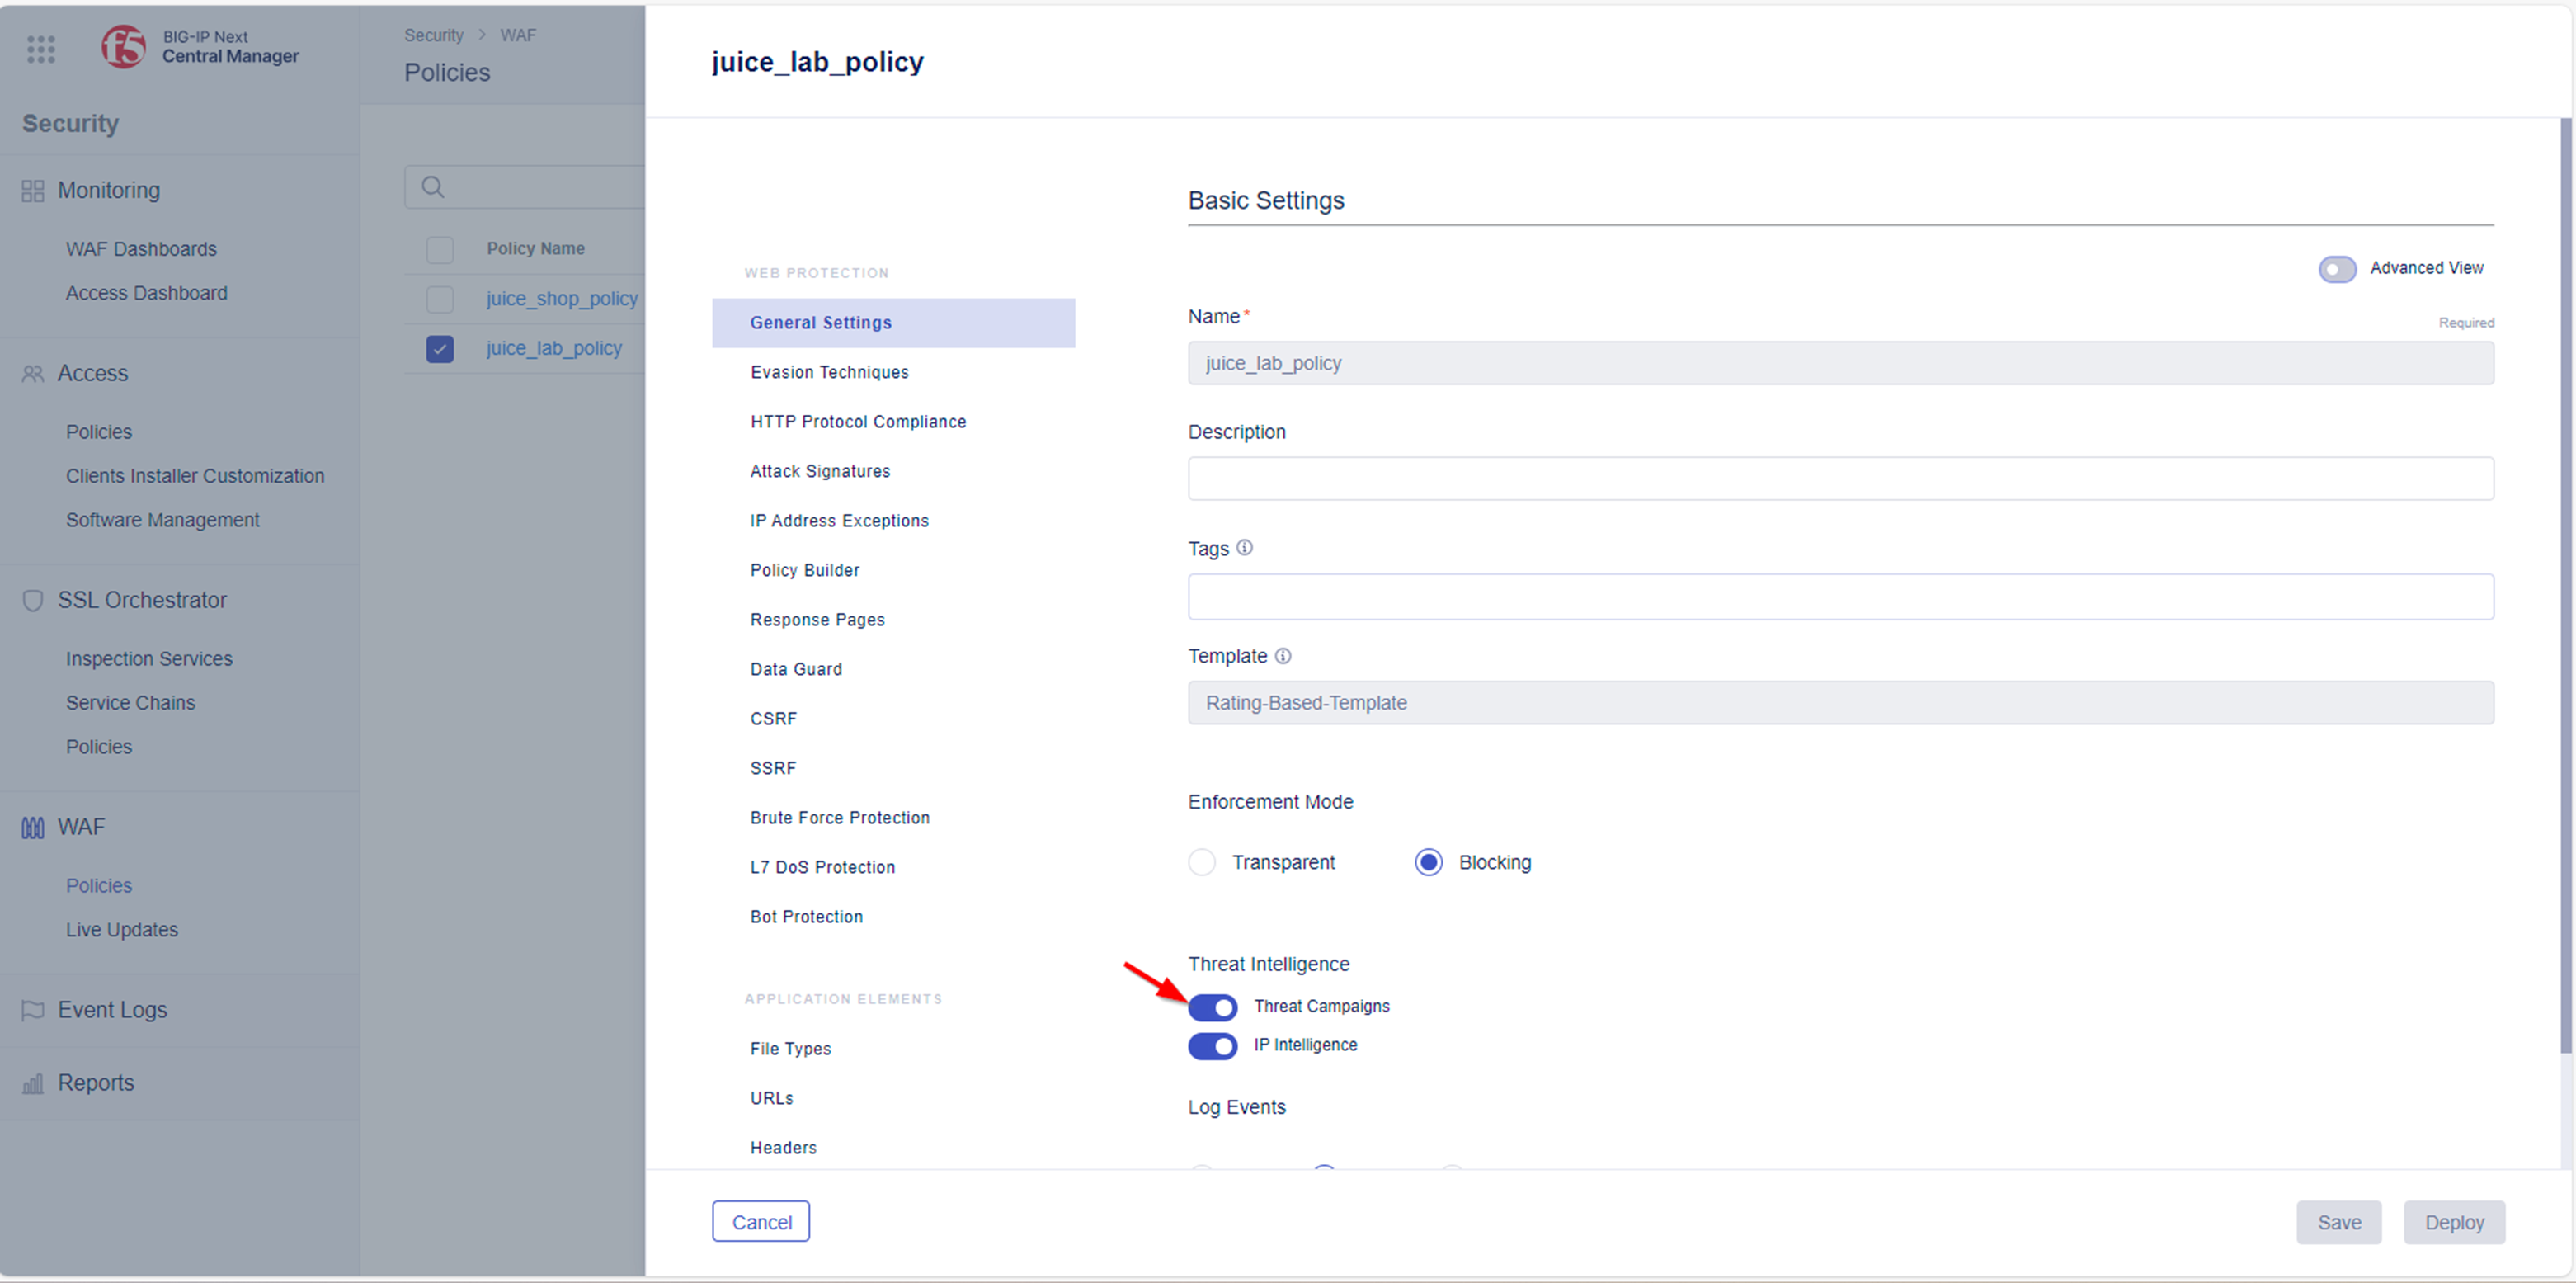Expand the Evasion Techniques settings section
The width and height of the screenshot is (2576, 1283).
point(828,371)
